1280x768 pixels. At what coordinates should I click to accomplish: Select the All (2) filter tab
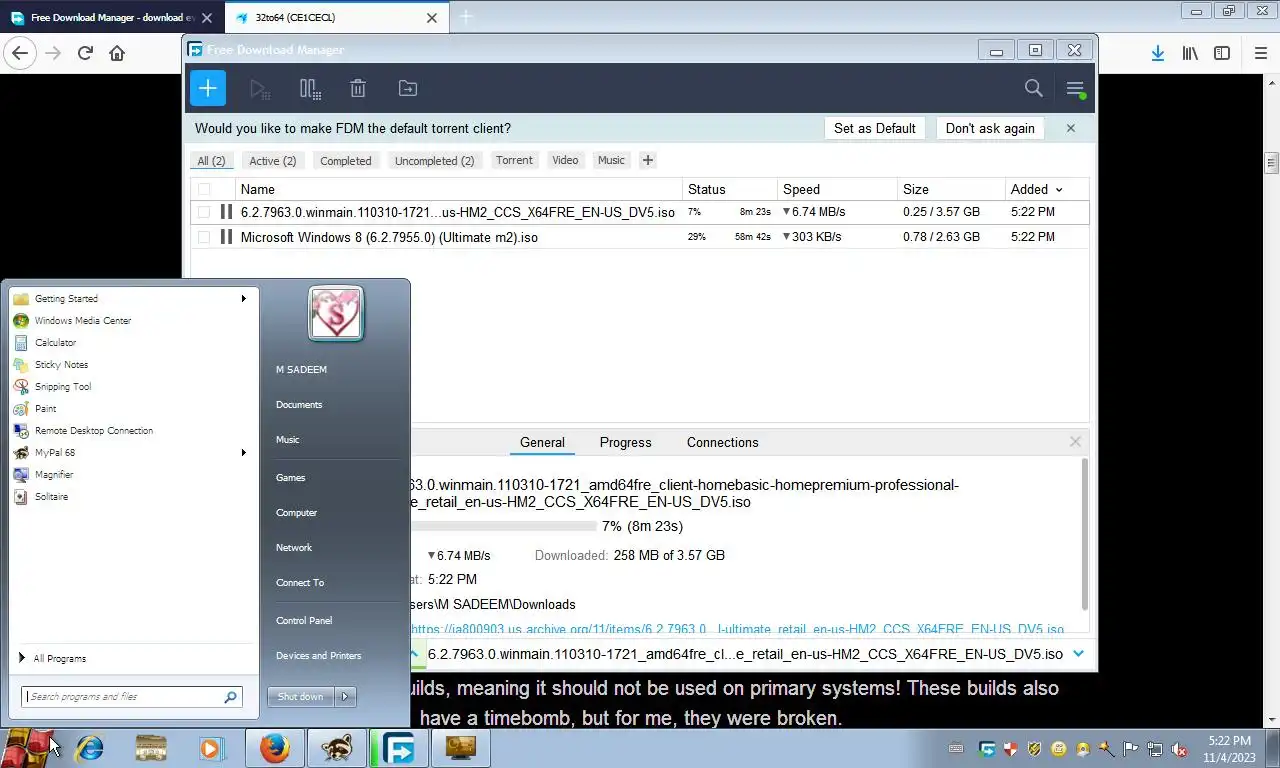pos(211,160)
